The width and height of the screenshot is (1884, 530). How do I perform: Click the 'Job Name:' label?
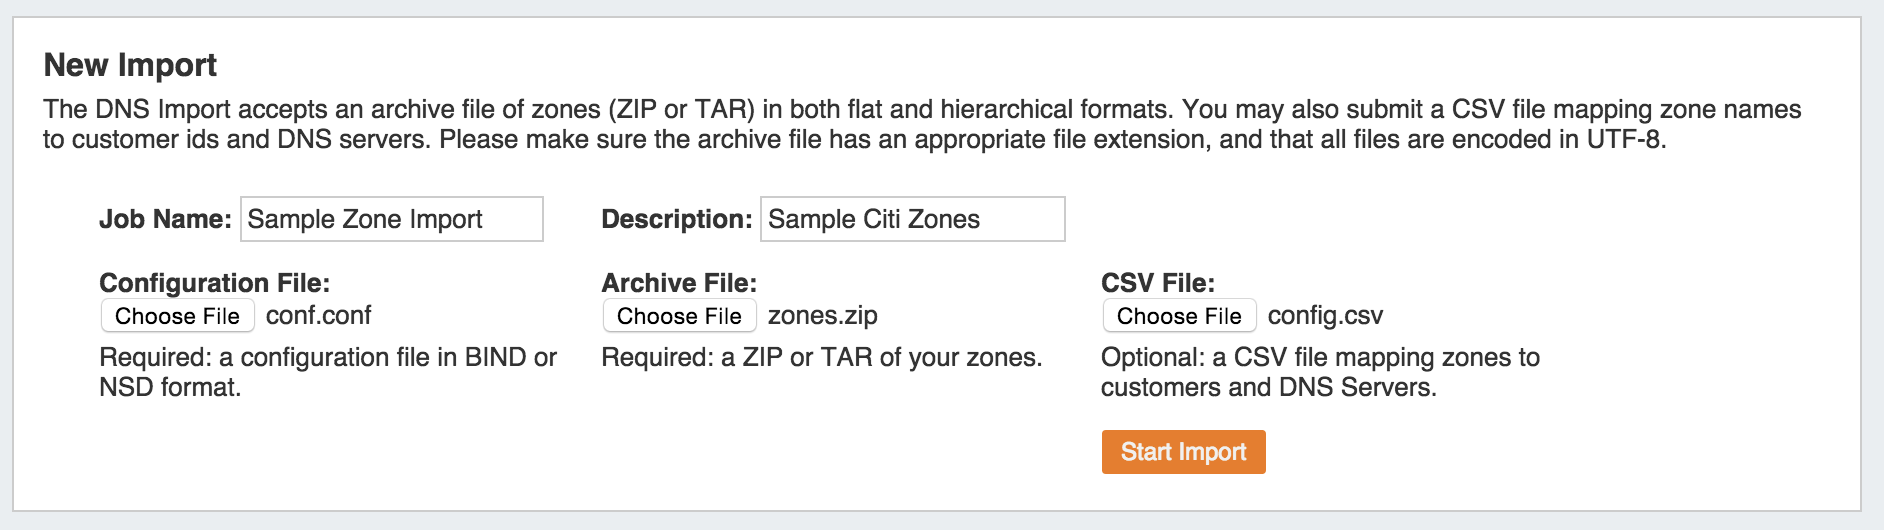pyautogui.click(x=165, y=219)
